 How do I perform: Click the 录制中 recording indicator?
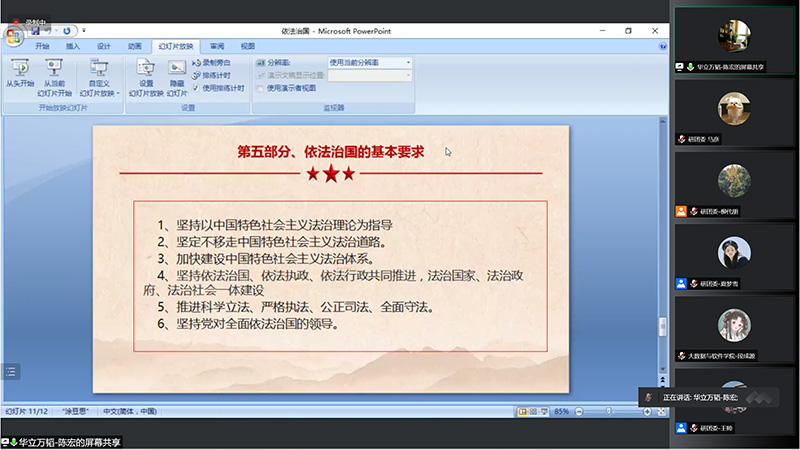point(31,22)
